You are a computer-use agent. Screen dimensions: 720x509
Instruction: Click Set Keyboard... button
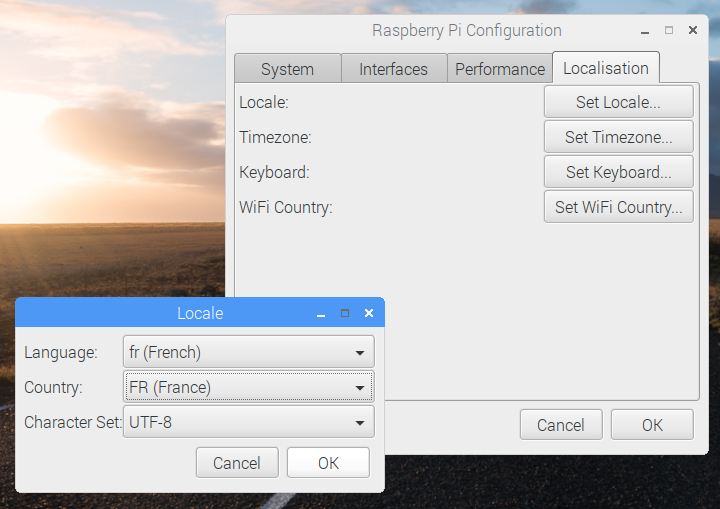click(x=619, y=172)
